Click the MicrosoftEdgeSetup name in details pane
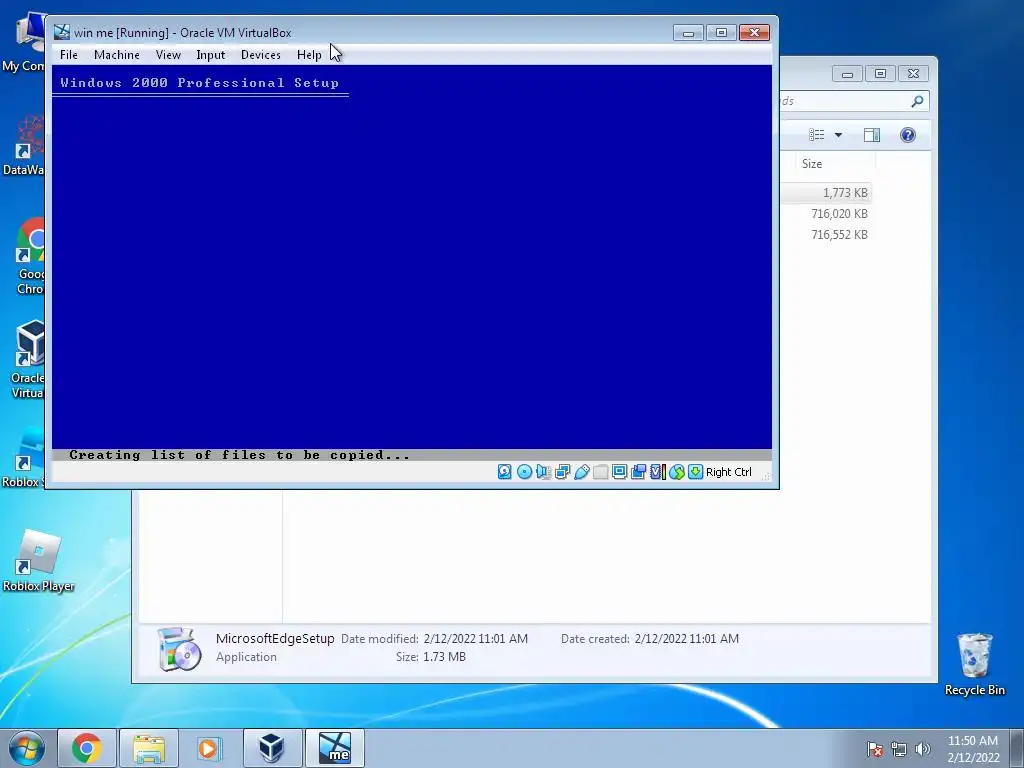This screenshot has height=768, width=1024. pos(275,639)
